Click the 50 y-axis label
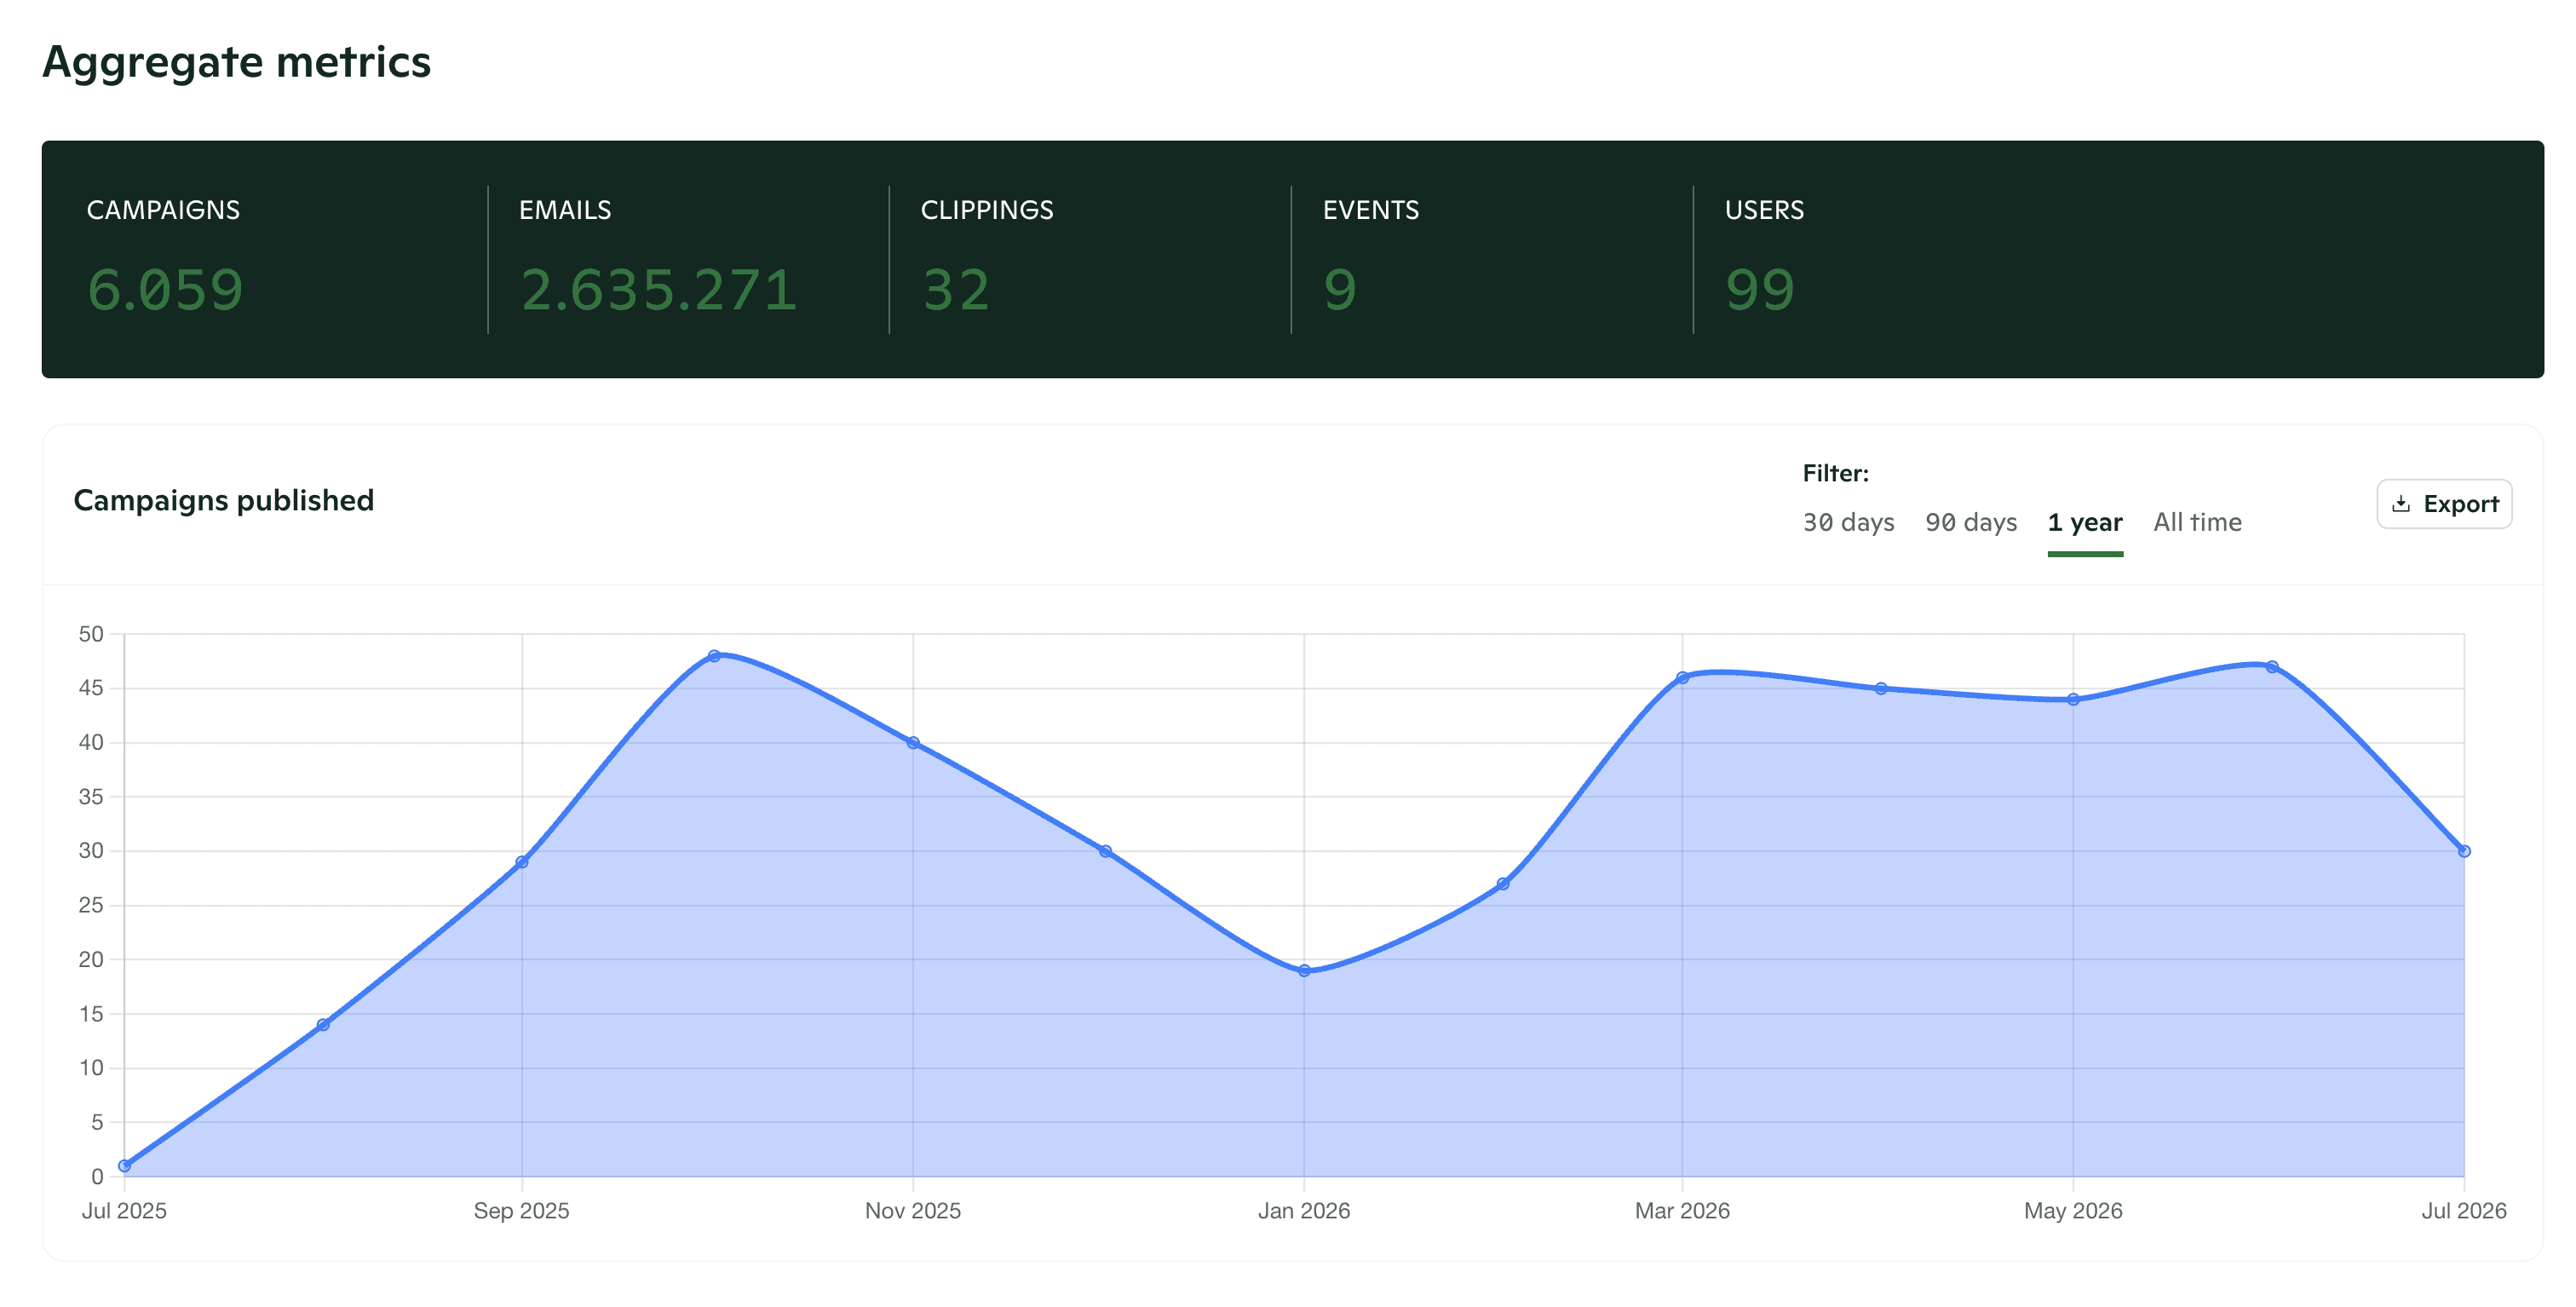2576x1307 pixels. point(91,634)
